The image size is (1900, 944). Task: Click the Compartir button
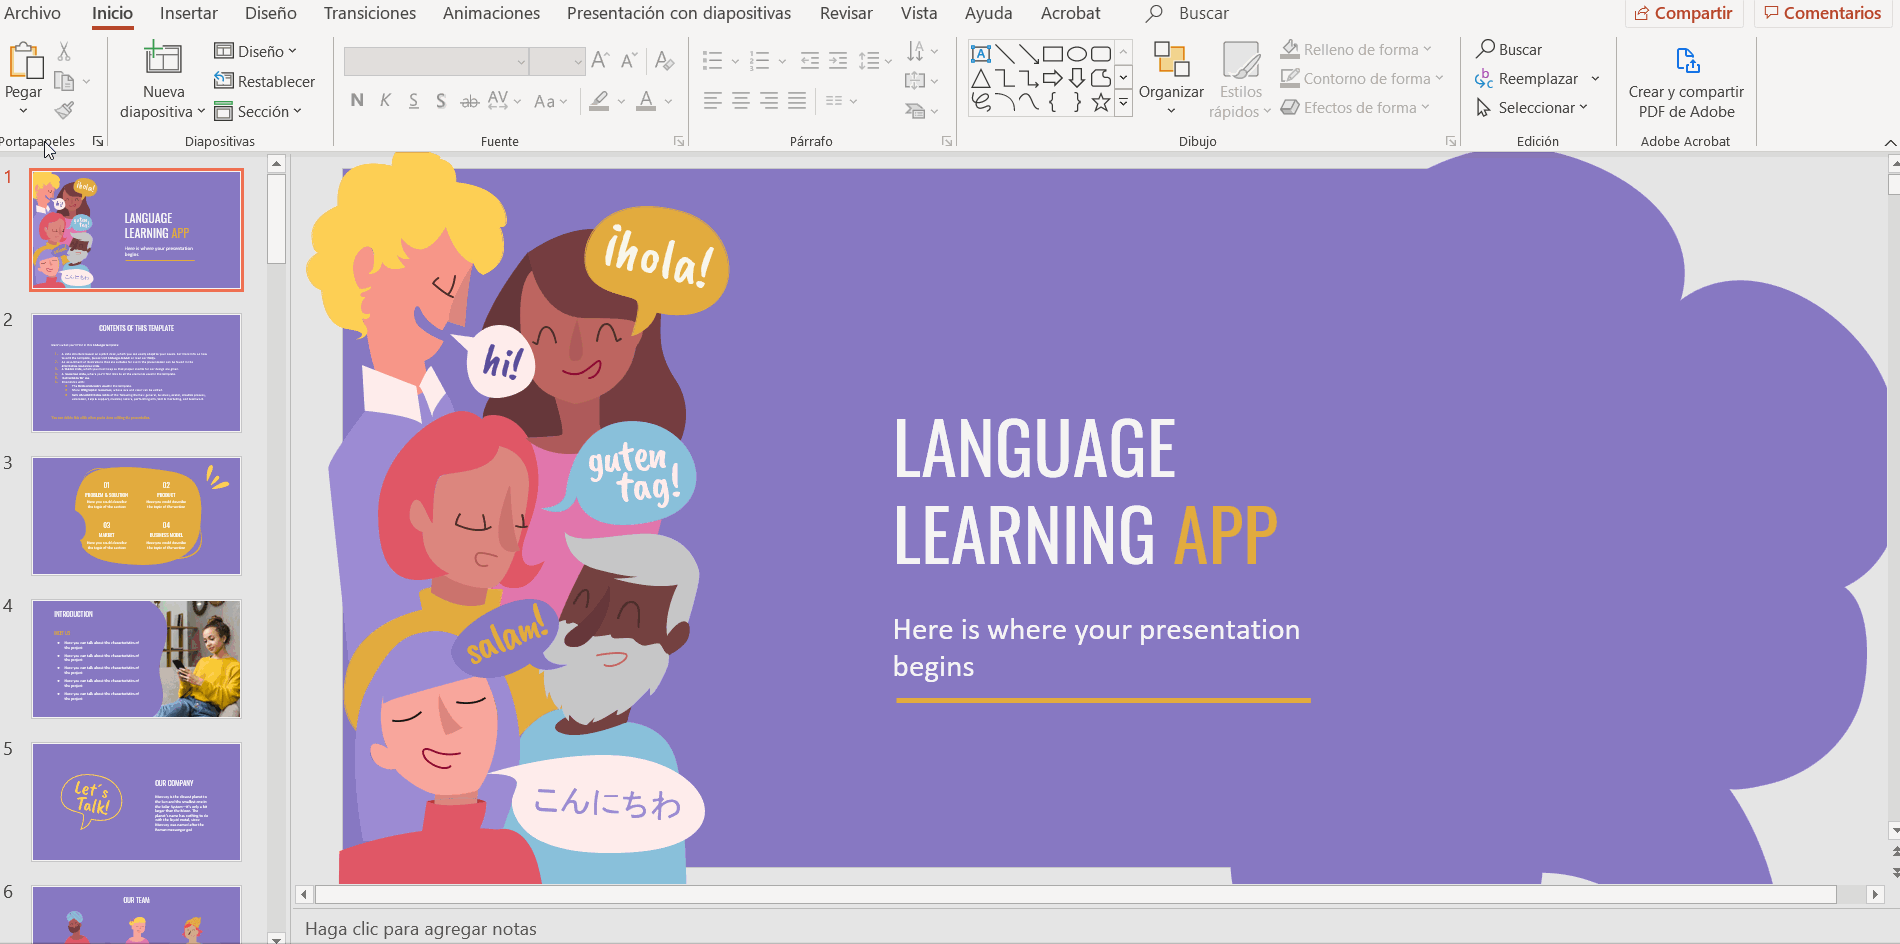point(1684,13)
